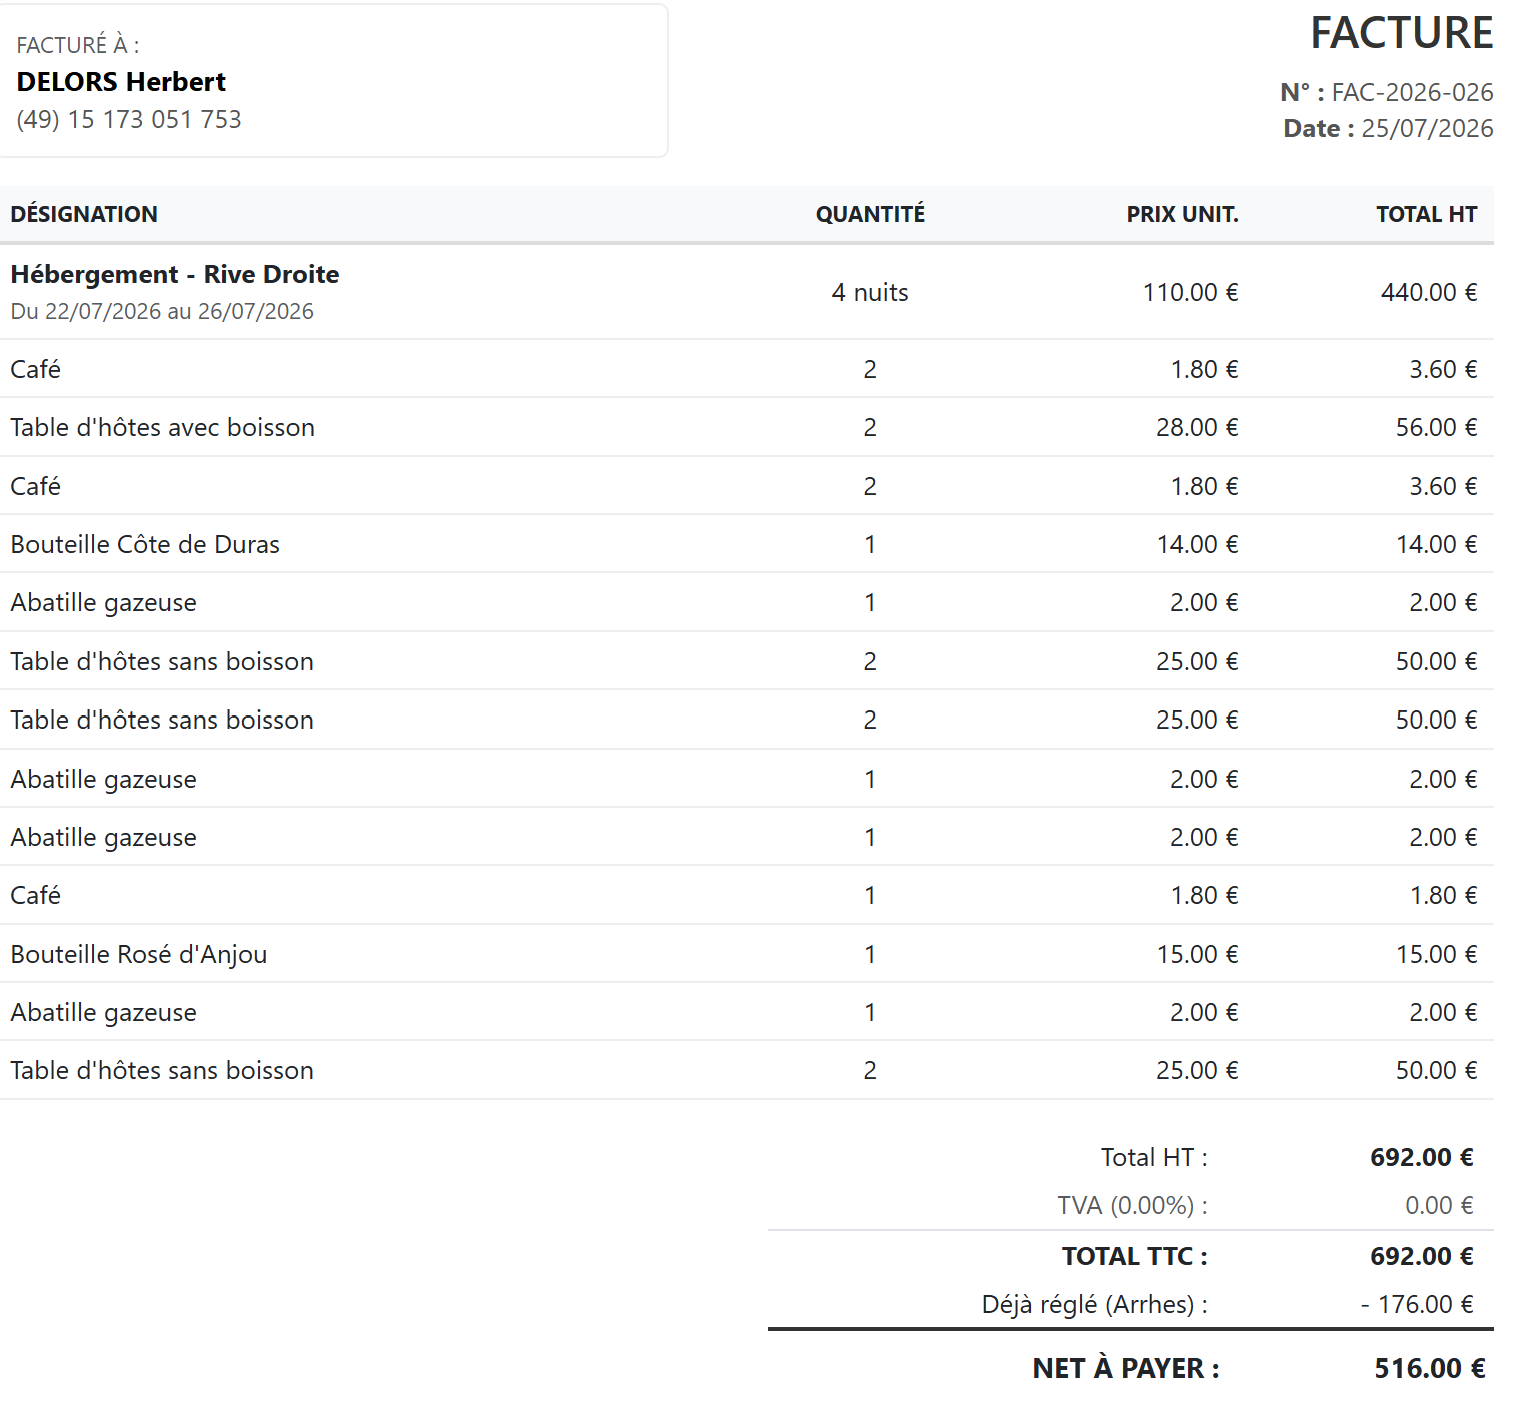The height and width of the screenshot is (1426, 1514).
Task: Click the 4 nuits quantity cell
Action: 870,292
